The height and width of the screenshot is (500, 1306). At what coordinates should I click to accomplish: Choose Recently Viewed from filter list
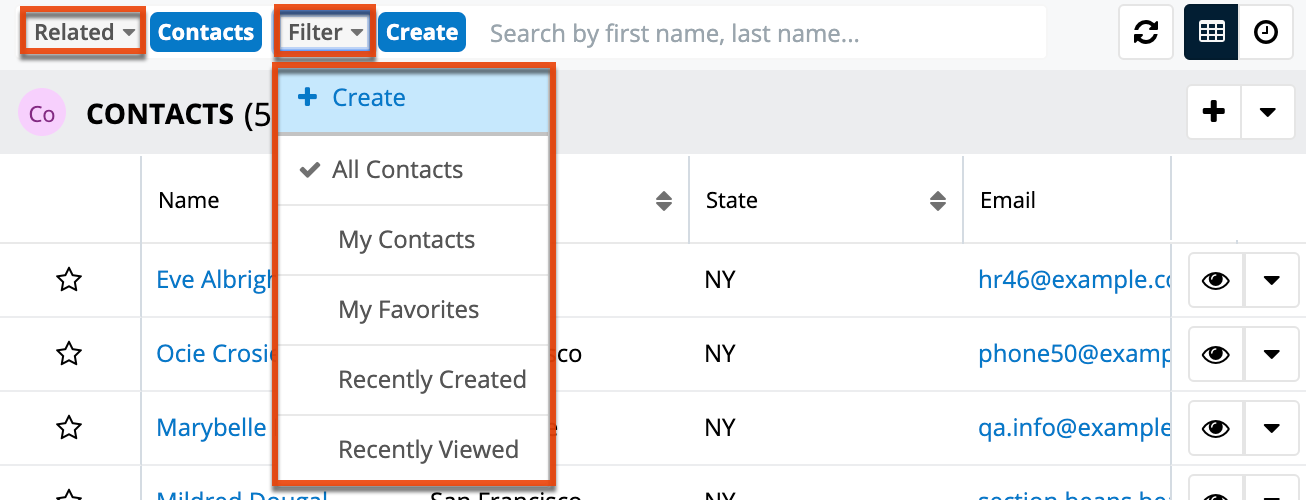pyautogui.click(x=428, y=450)
